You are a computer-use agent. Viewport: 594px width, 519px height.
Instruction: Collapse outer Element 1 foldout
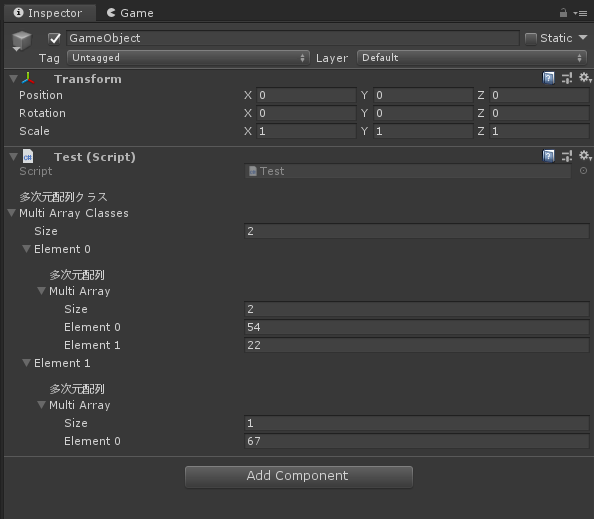(27, 363)
